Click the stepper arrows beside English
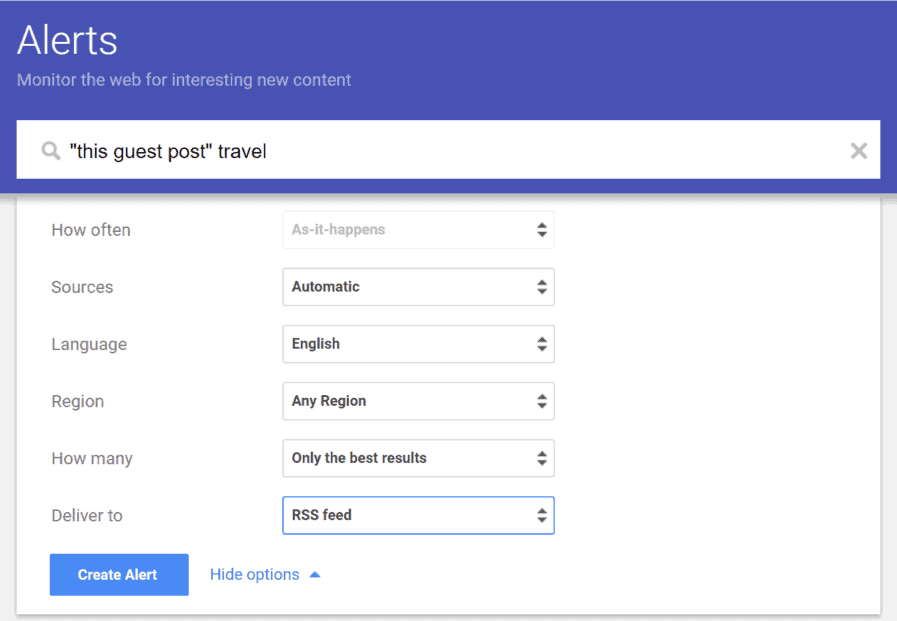 542,344
